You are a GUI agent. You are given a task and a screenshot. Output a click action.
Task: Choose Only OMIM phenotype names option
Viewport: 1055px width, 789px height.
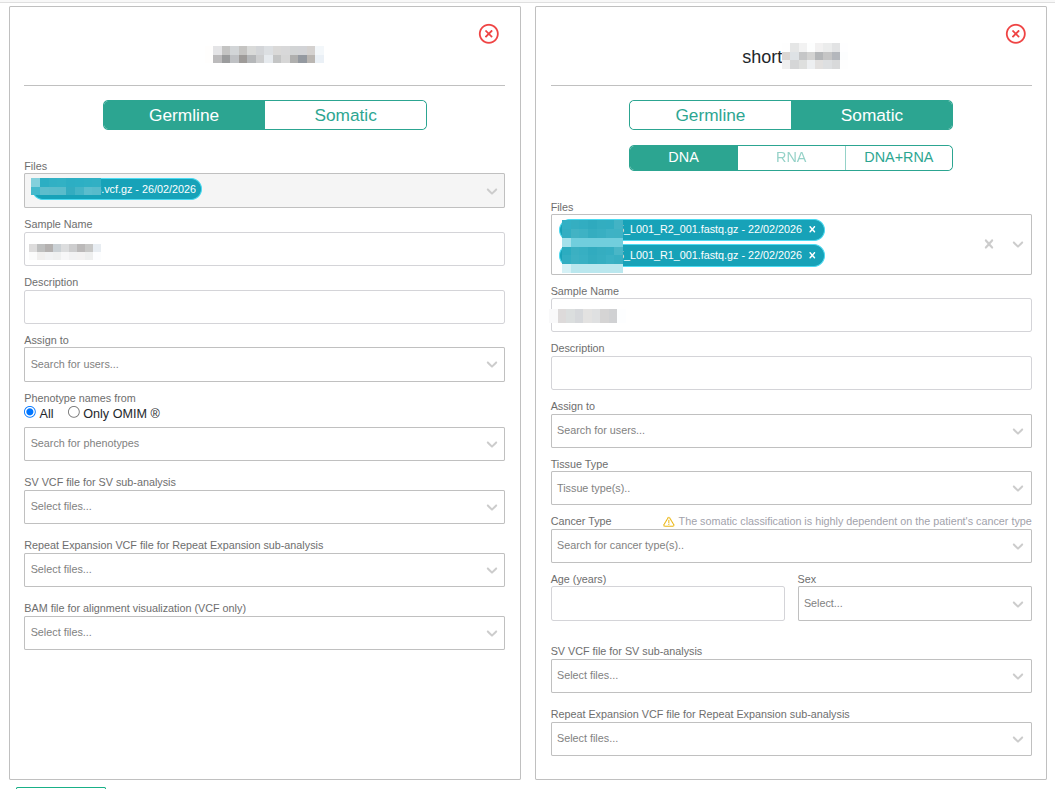coord(74,413)
